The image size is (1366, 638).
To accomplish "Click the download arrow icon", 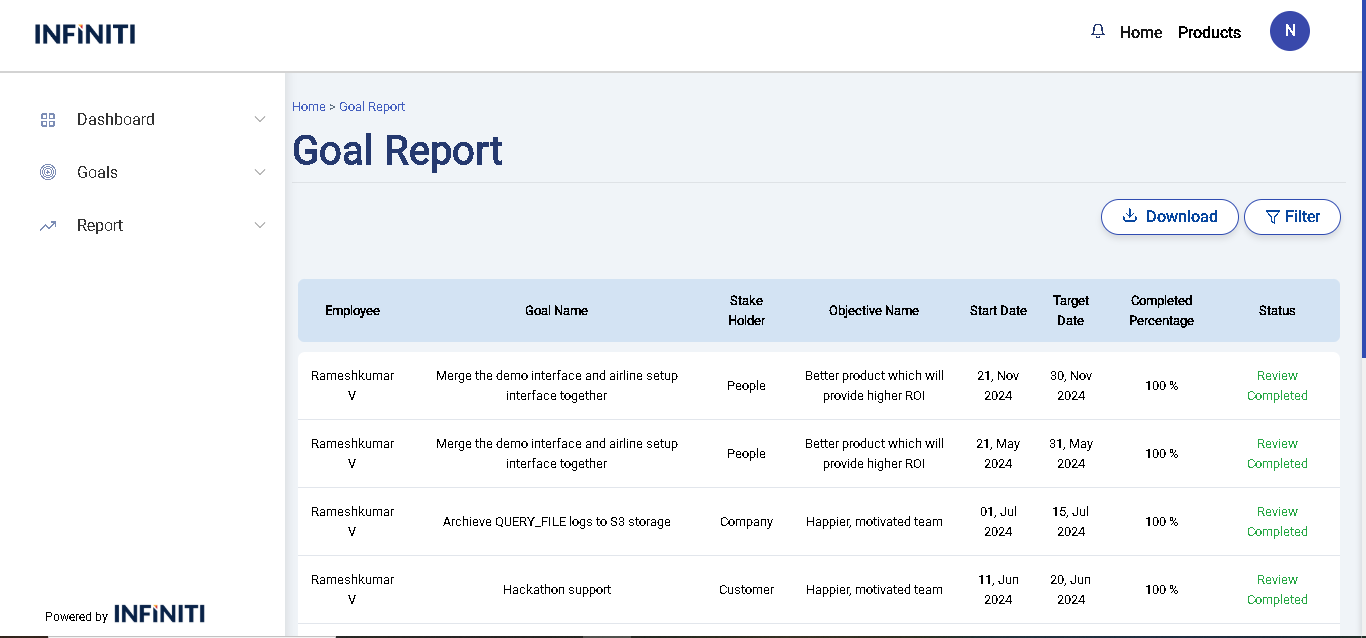I will (1130, 216).
